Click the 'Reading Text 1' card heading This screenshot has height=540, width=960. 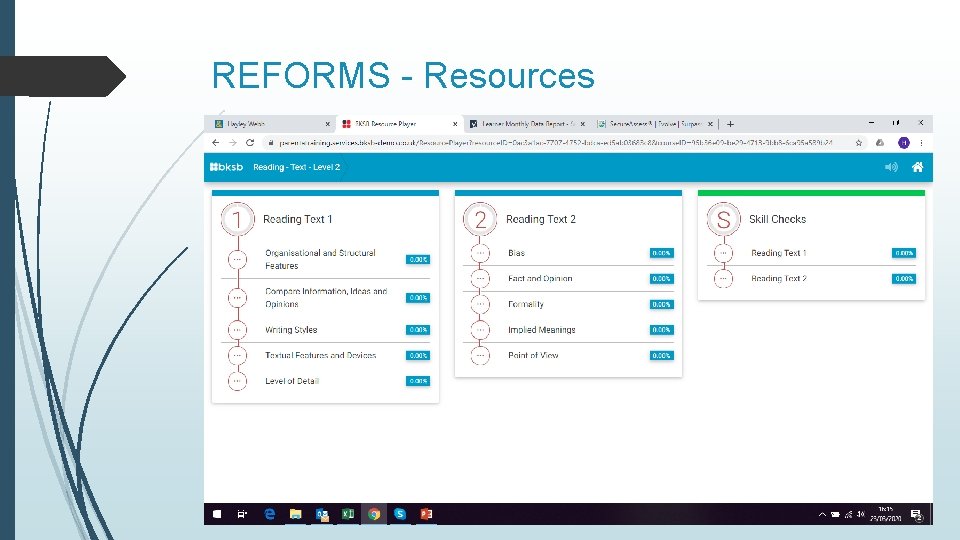(298, 219)
